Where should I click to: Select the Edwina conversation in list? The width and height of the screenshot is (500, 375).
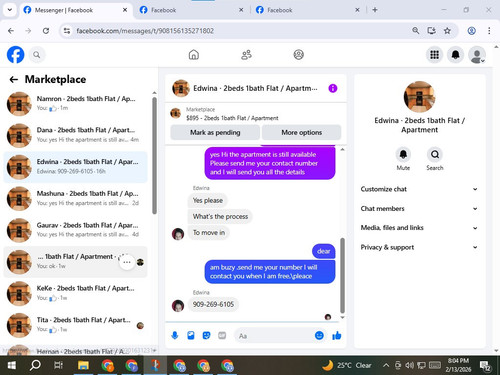(x=75, y=167)
